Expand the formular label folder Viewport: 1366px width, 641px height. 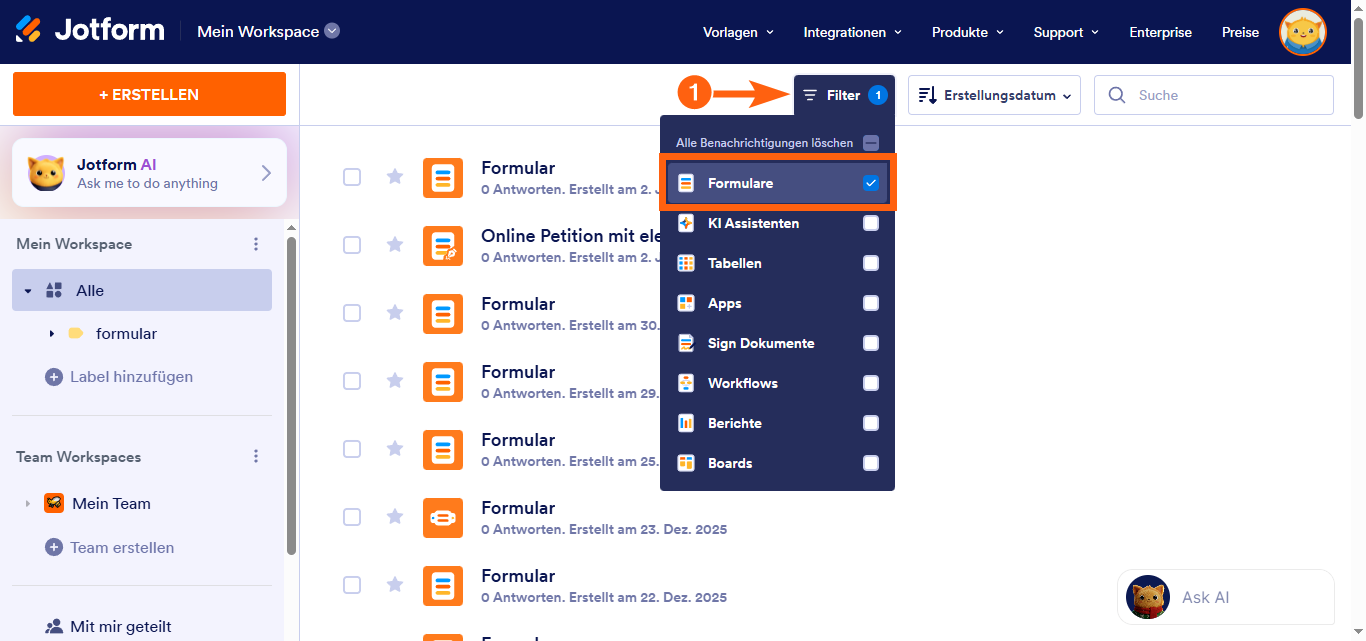(51, 333)
